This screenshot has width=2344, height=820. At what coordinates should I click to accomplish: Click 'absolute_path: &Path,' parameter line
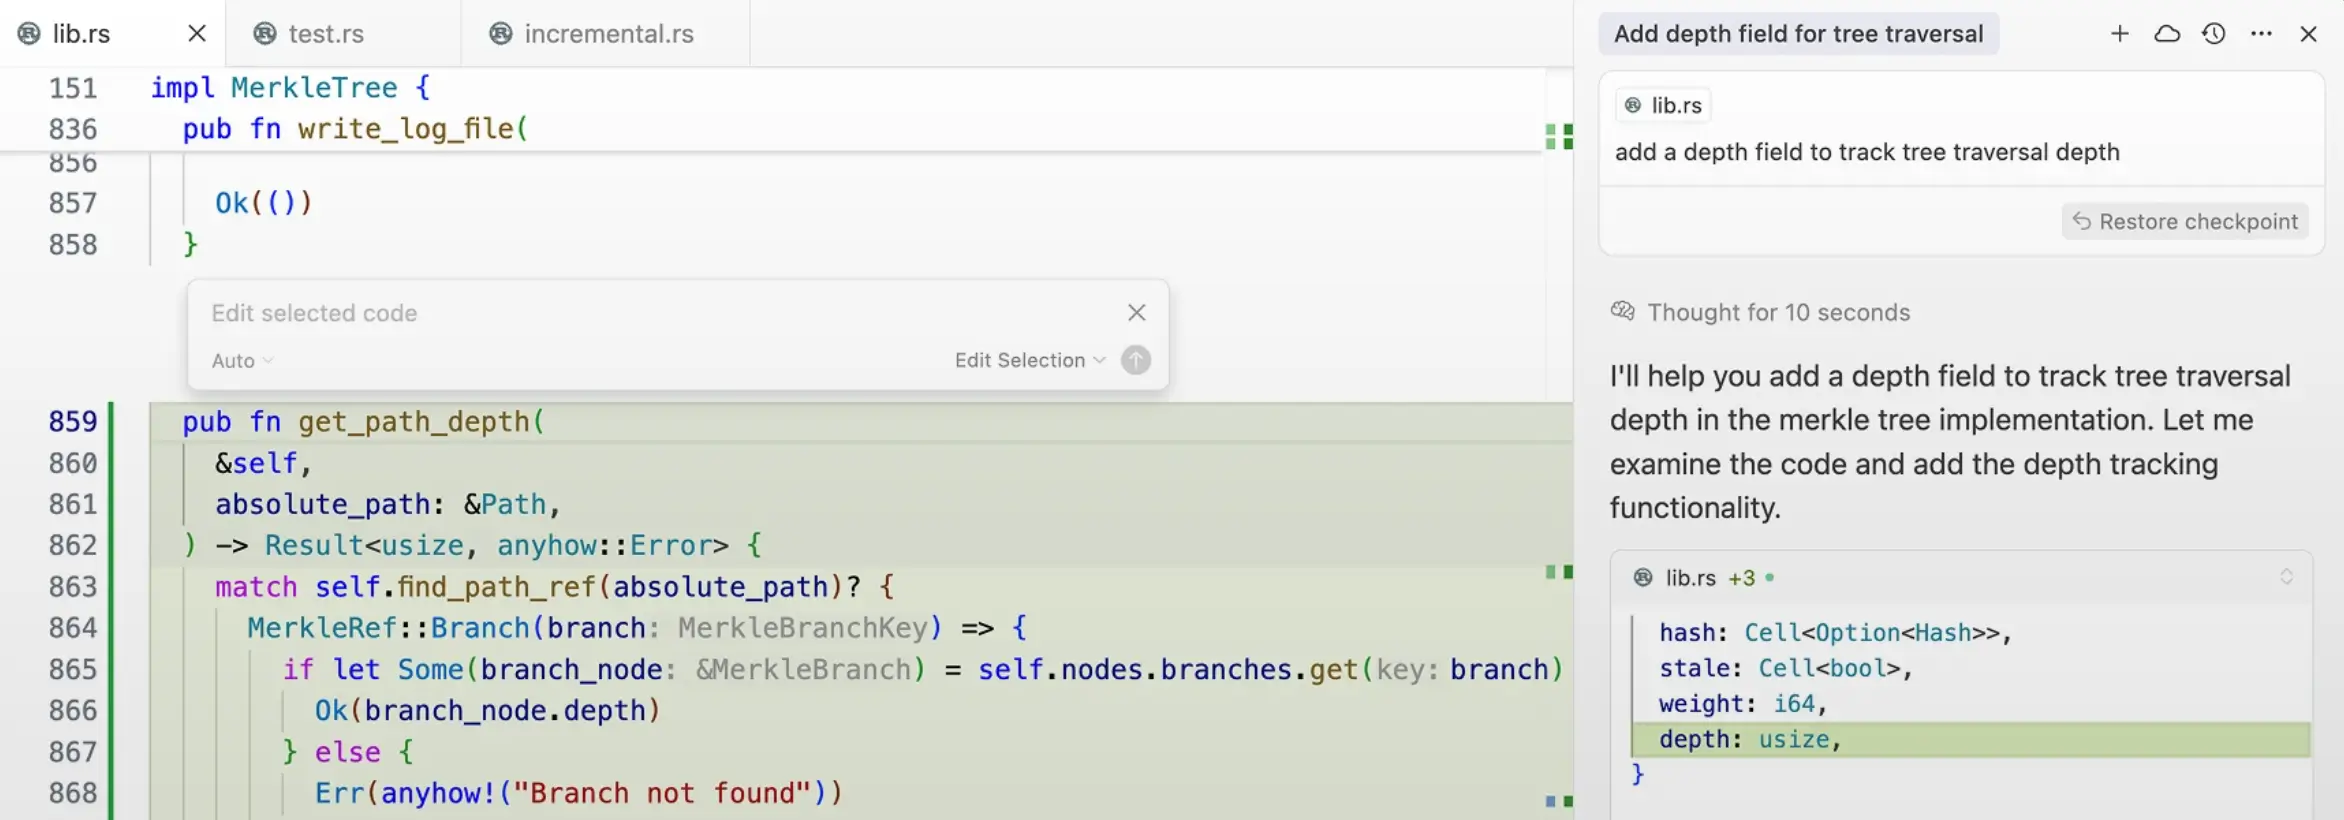point(388,504)
